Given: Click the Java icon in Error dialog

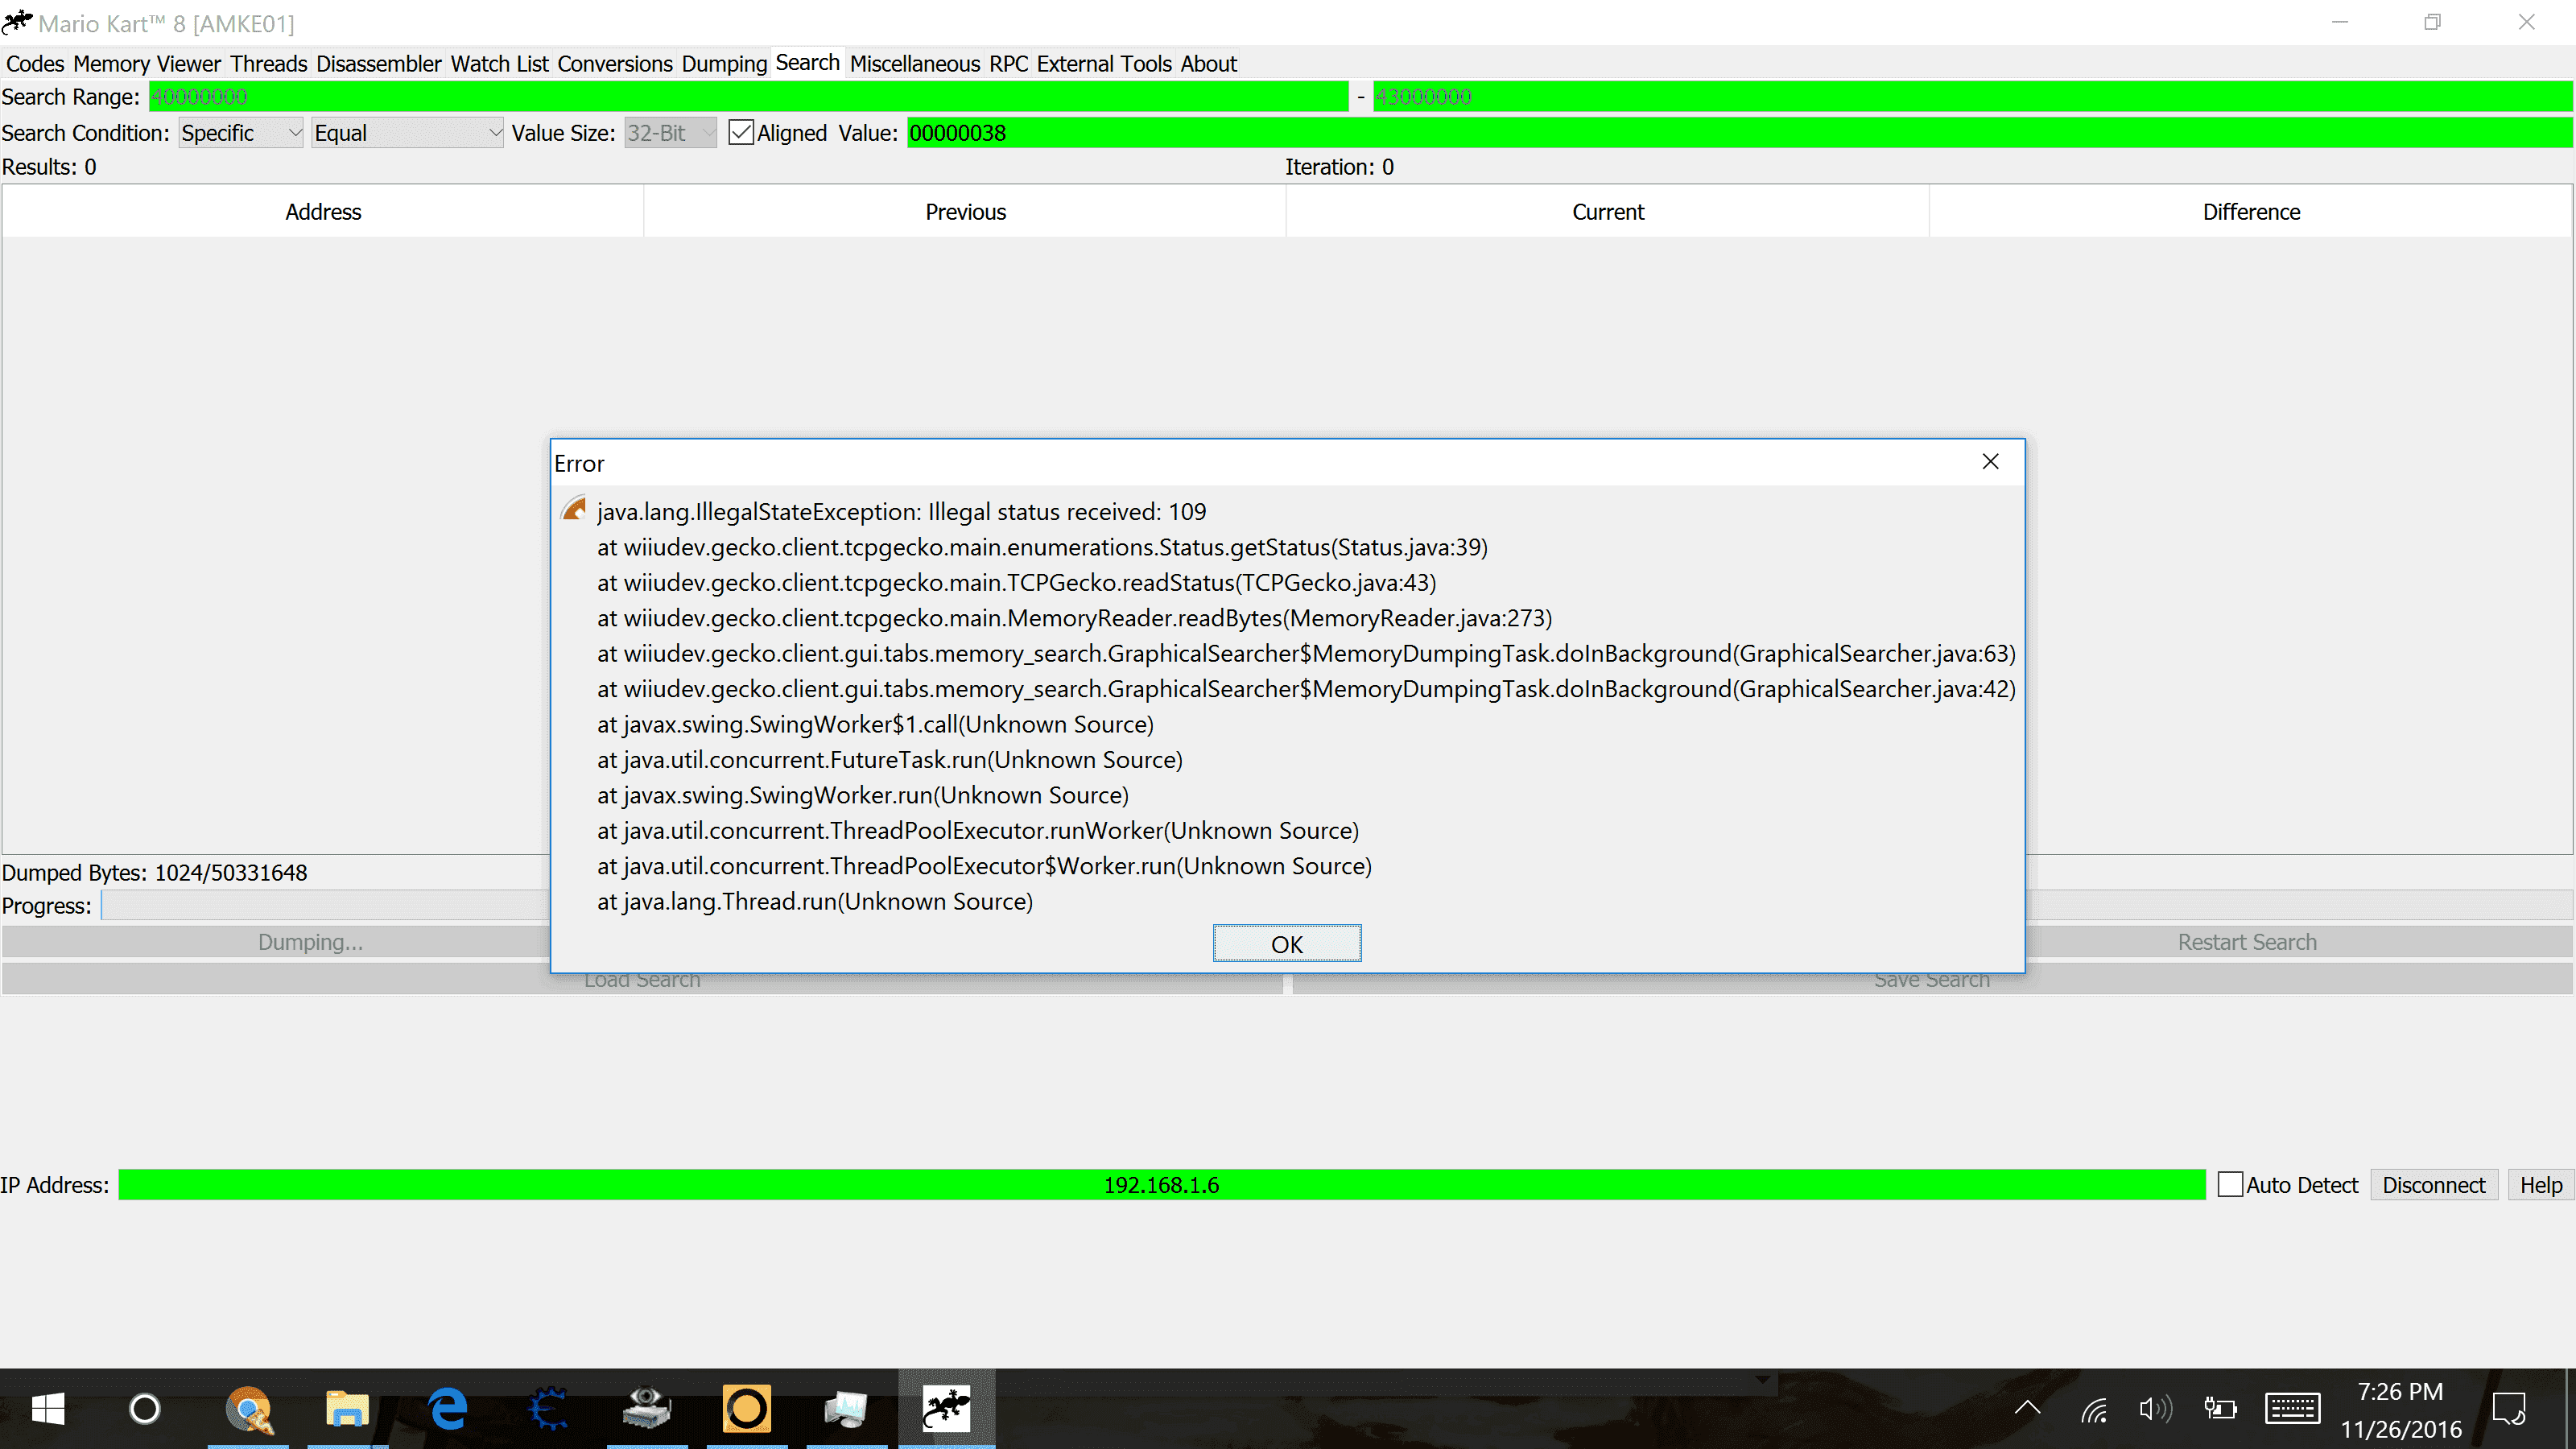Looking at the screenshot, I should [x=574, y=509].
